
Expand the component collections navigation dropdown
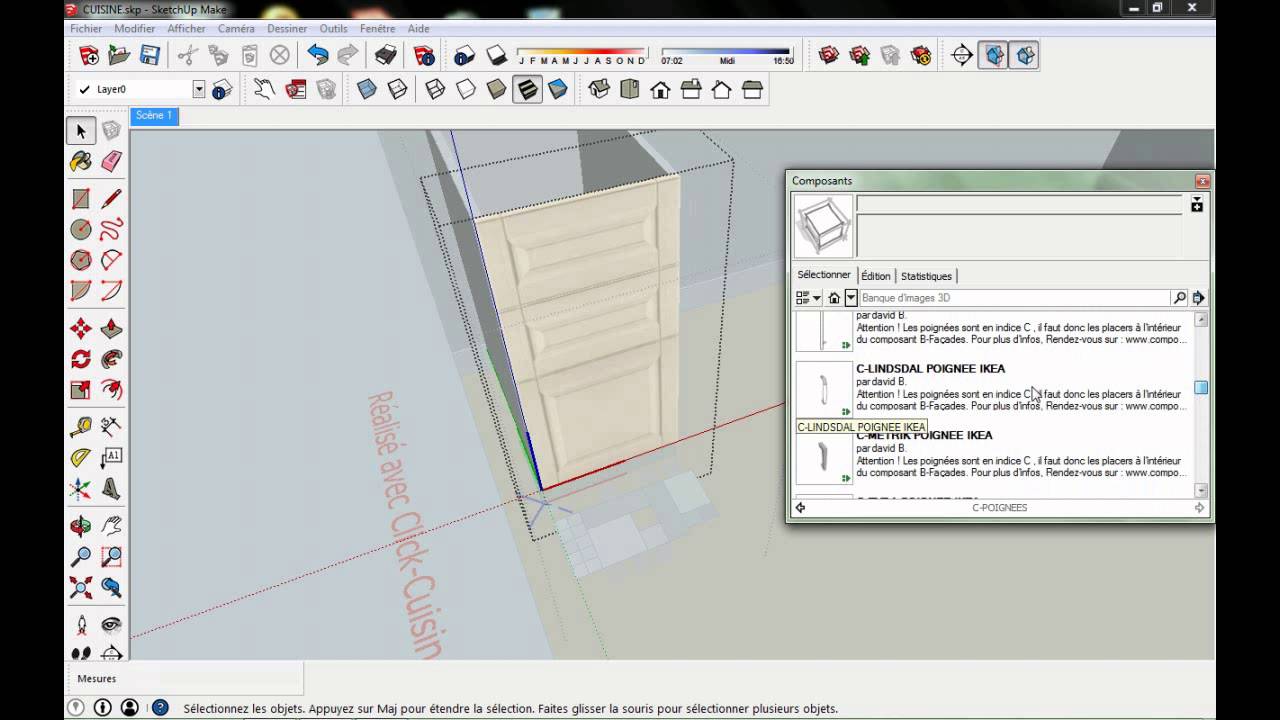pos(851,298)
